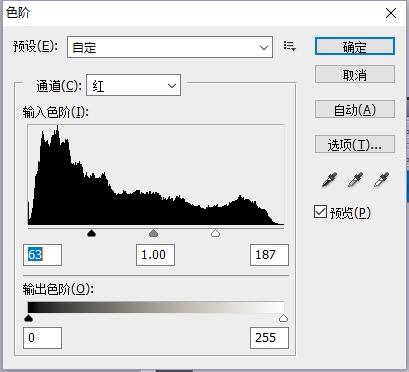Close the 色阶 dialog
Viewport: 409px width, 372px height.
391,13
